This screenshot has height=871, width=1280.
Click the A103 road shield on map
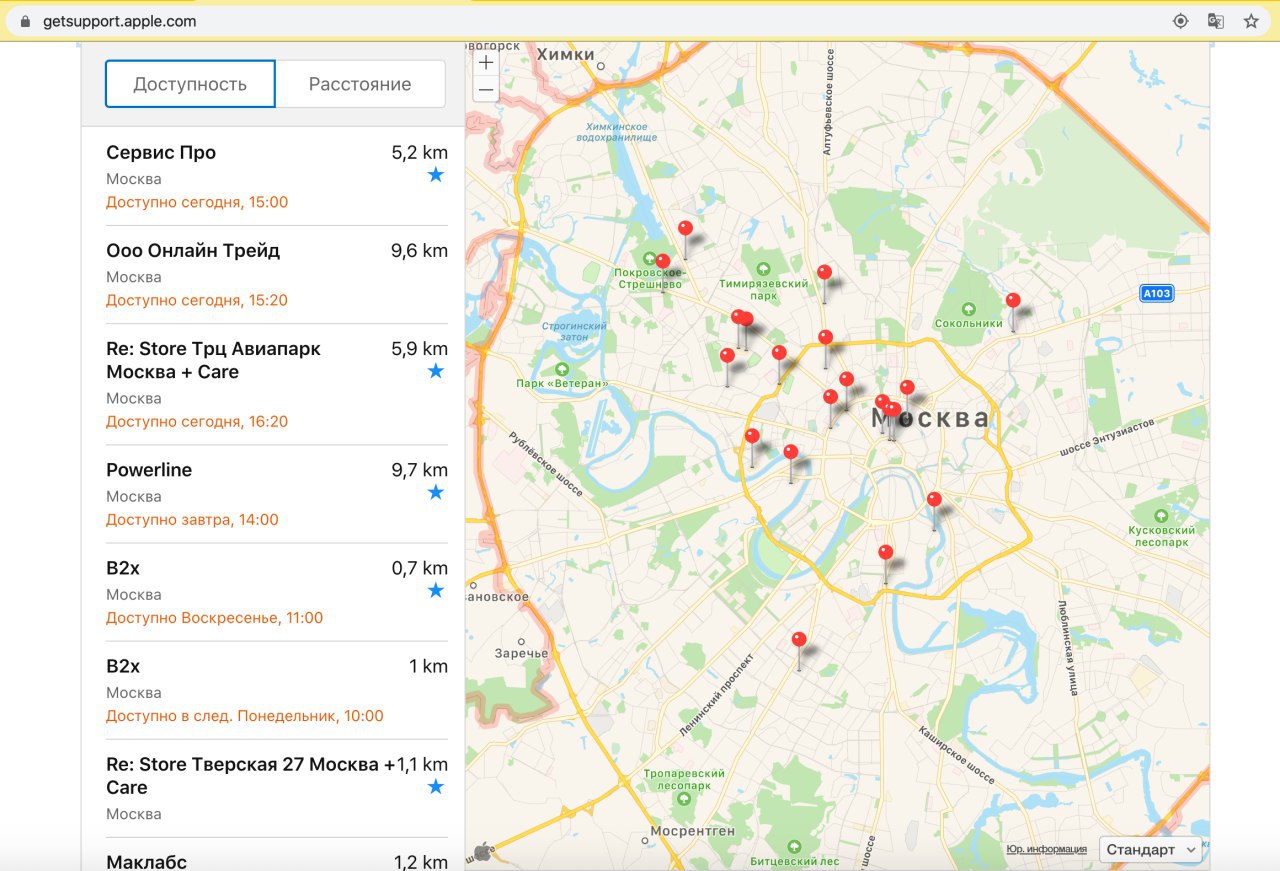(1157, 293)
